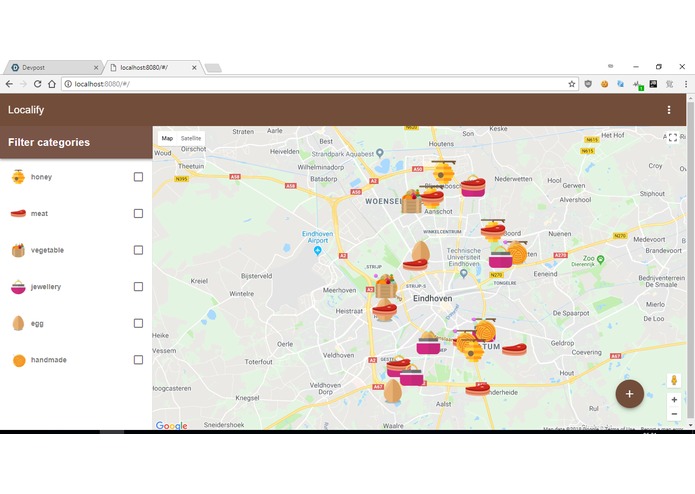Go to browser home page
Viewport: 695px width, 494px height.
point(52,84)
